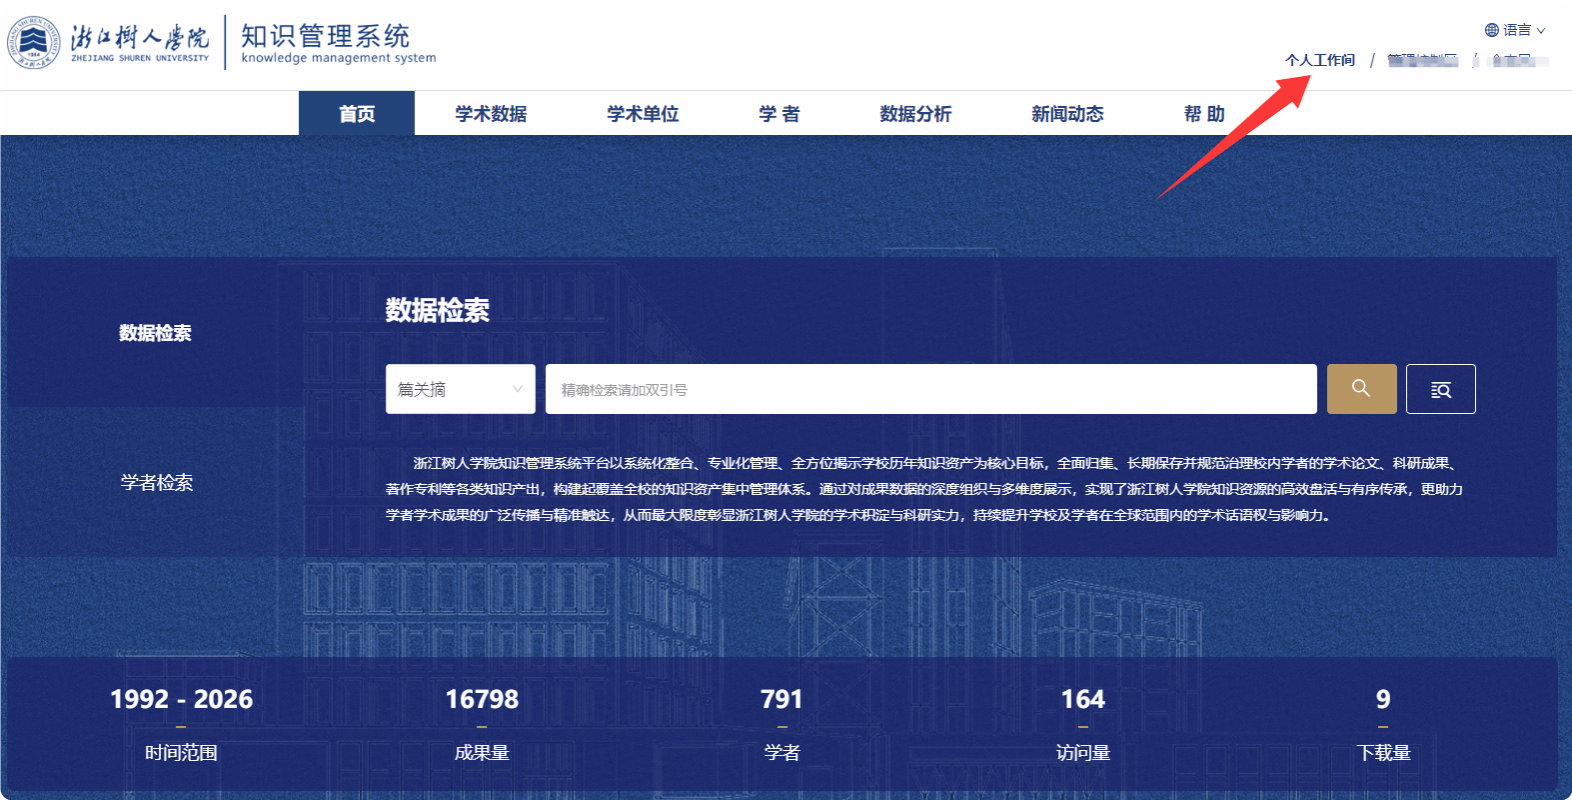Navigate to the 学者 menu
The image size is (1572, 800).
(779, 114)
